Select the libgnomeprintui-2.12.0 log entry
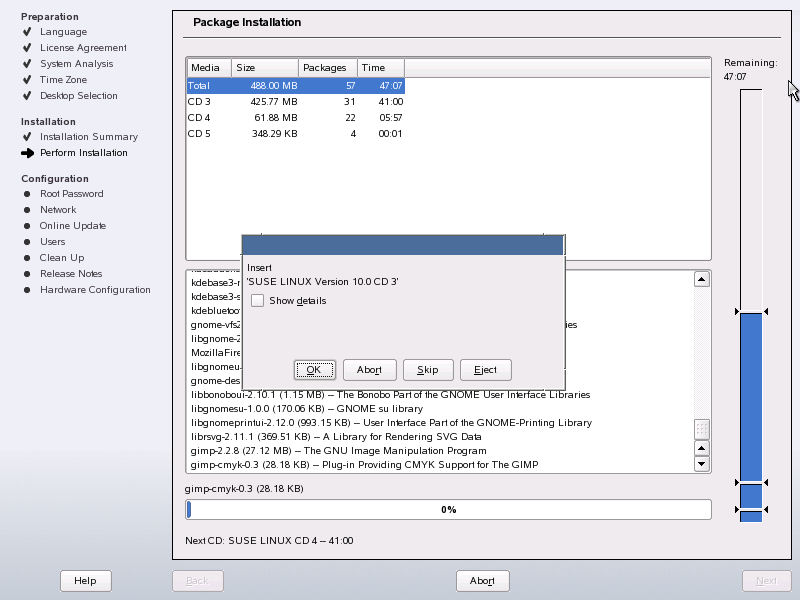The image size is (800, 600). click(x=391, y=423)
